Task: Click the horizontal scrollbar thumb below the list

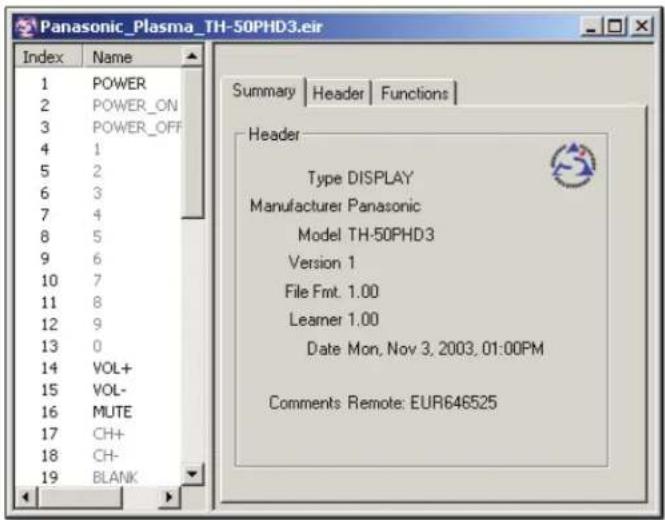Action: (x=80, y=497)
